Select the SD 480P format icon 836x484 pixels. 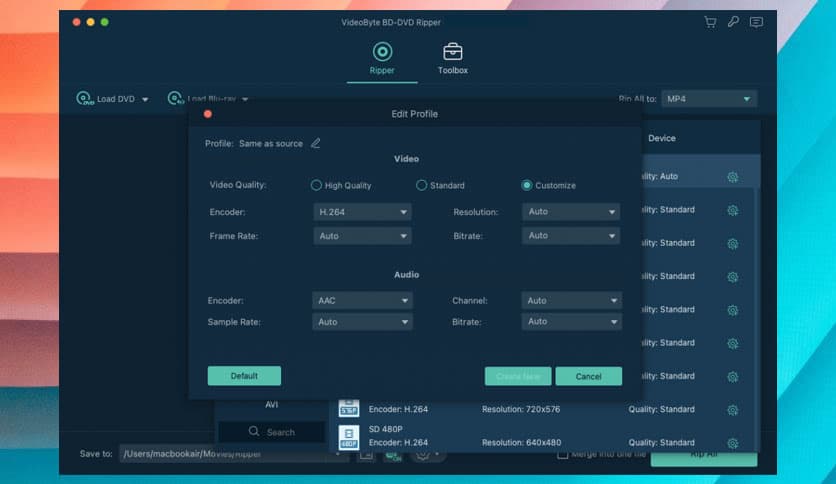(x=349, y=437)
